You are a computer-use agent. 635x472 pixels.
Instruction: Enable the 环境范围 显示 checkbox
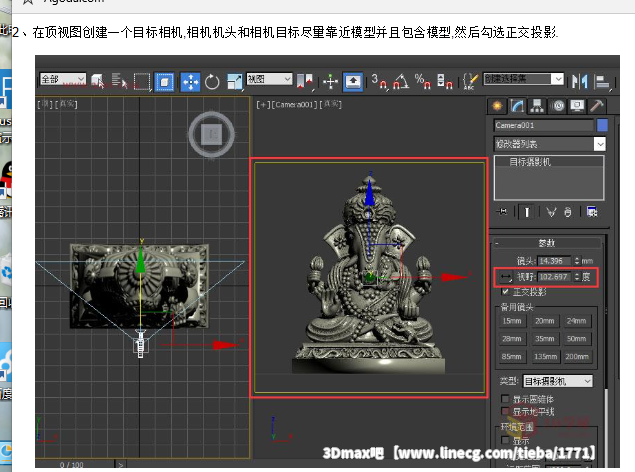click(x=505, y=440)
